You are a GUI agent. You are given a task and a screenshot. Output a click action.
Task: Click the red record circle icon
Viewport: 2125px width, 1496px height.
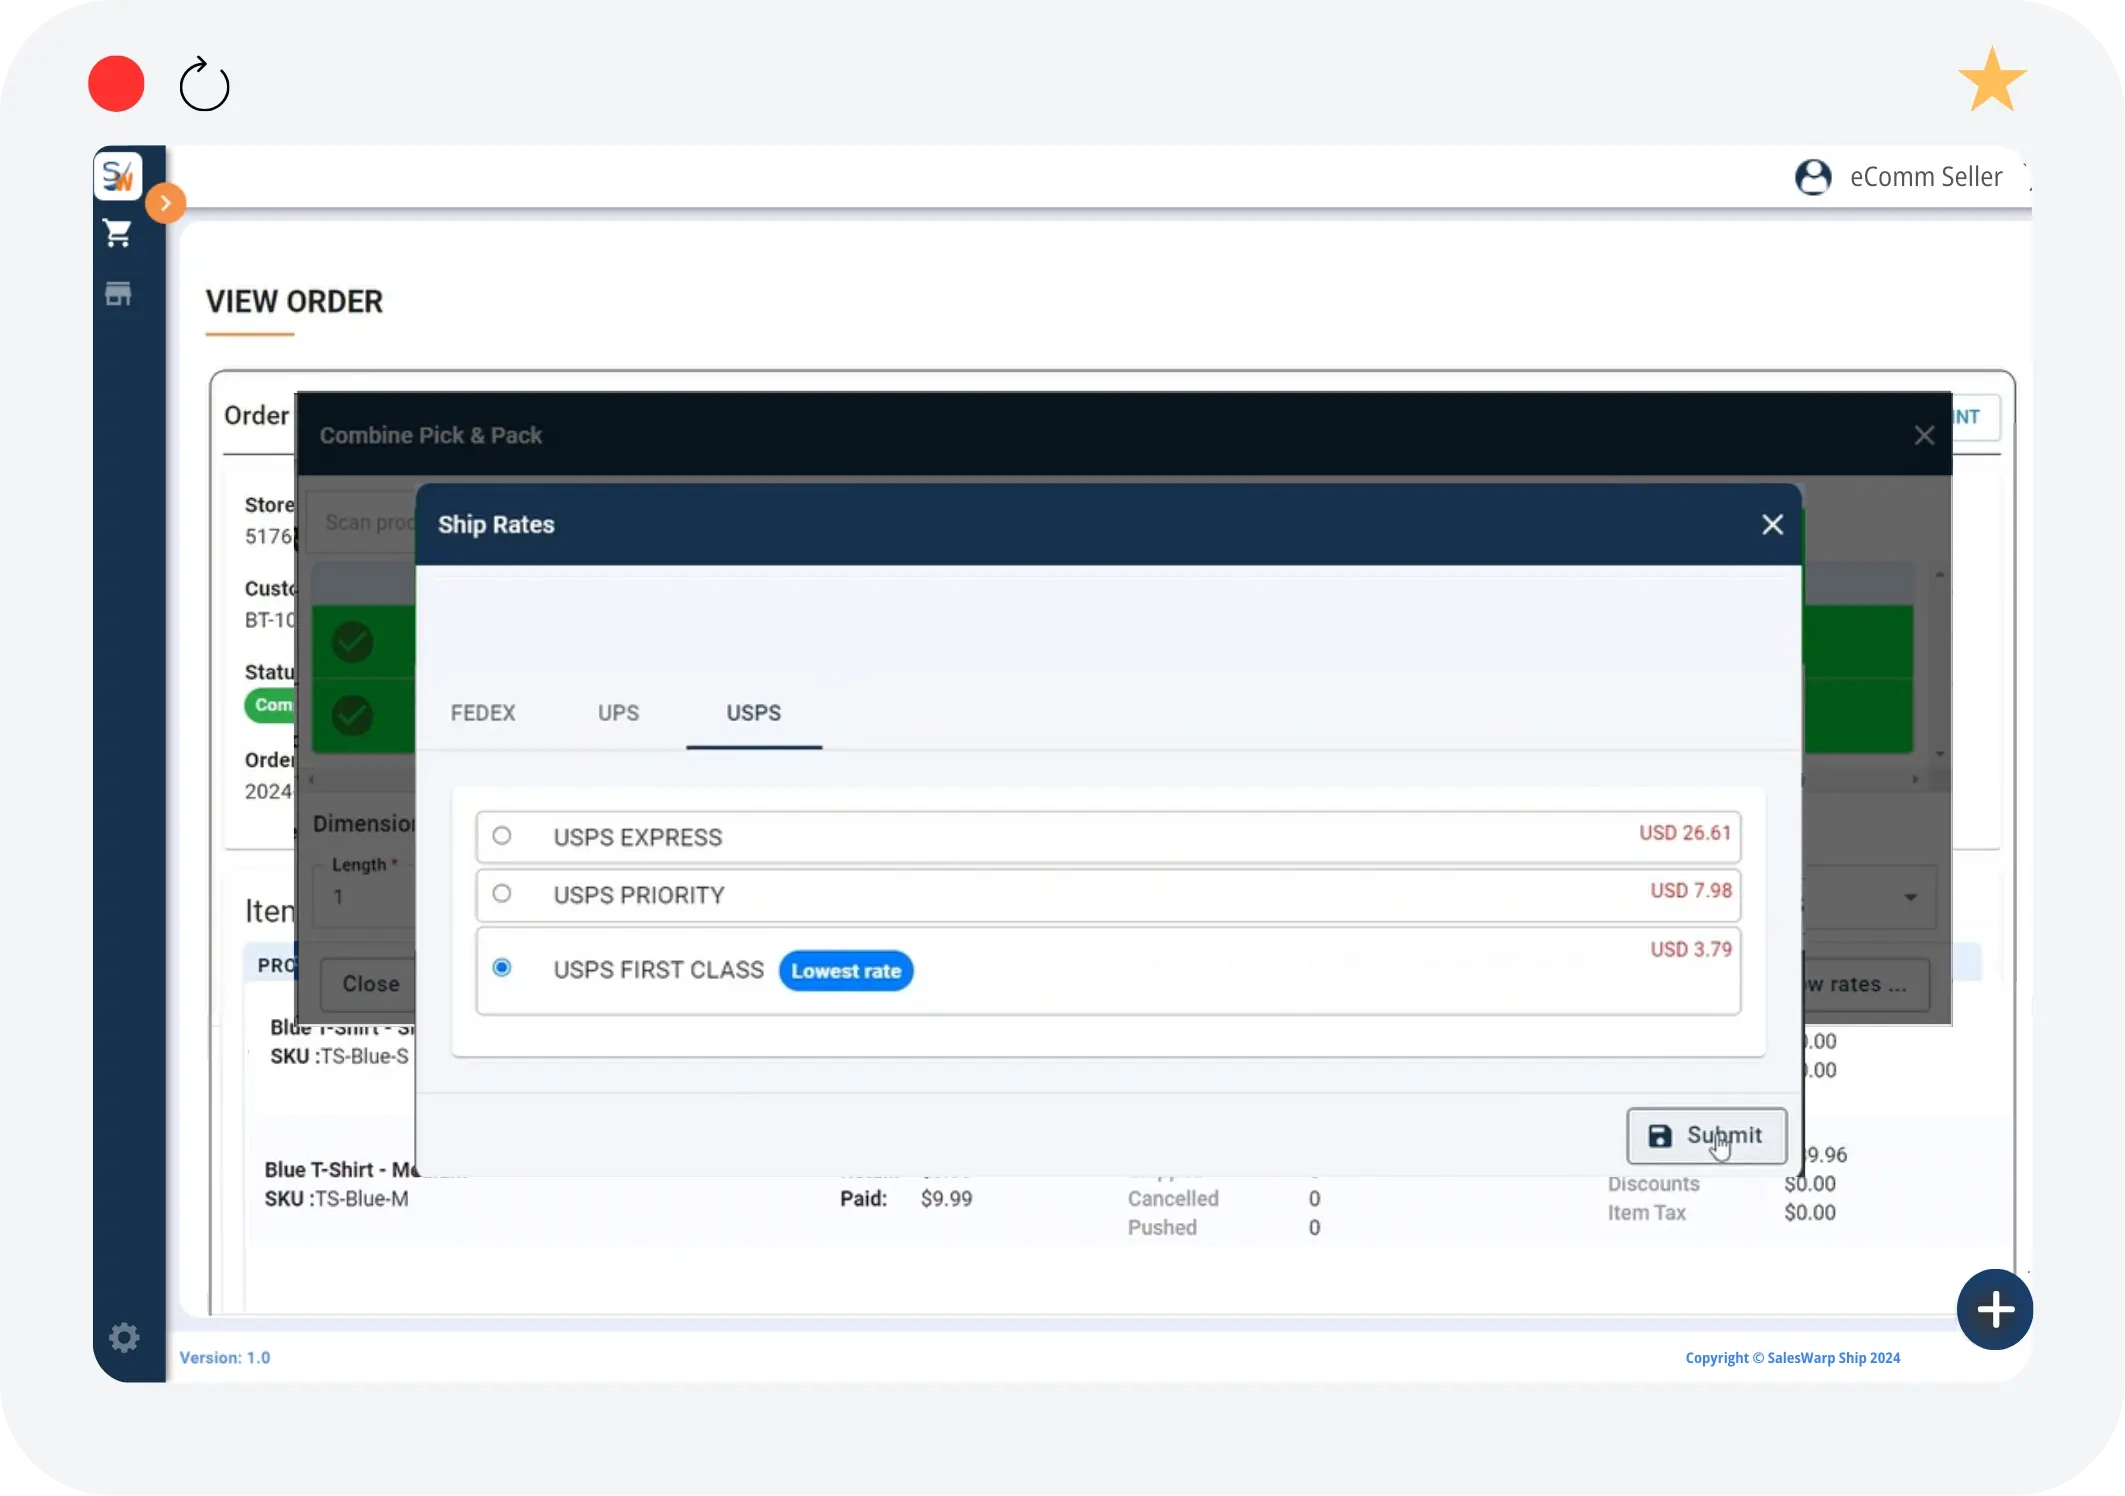[x=116, y=84]
